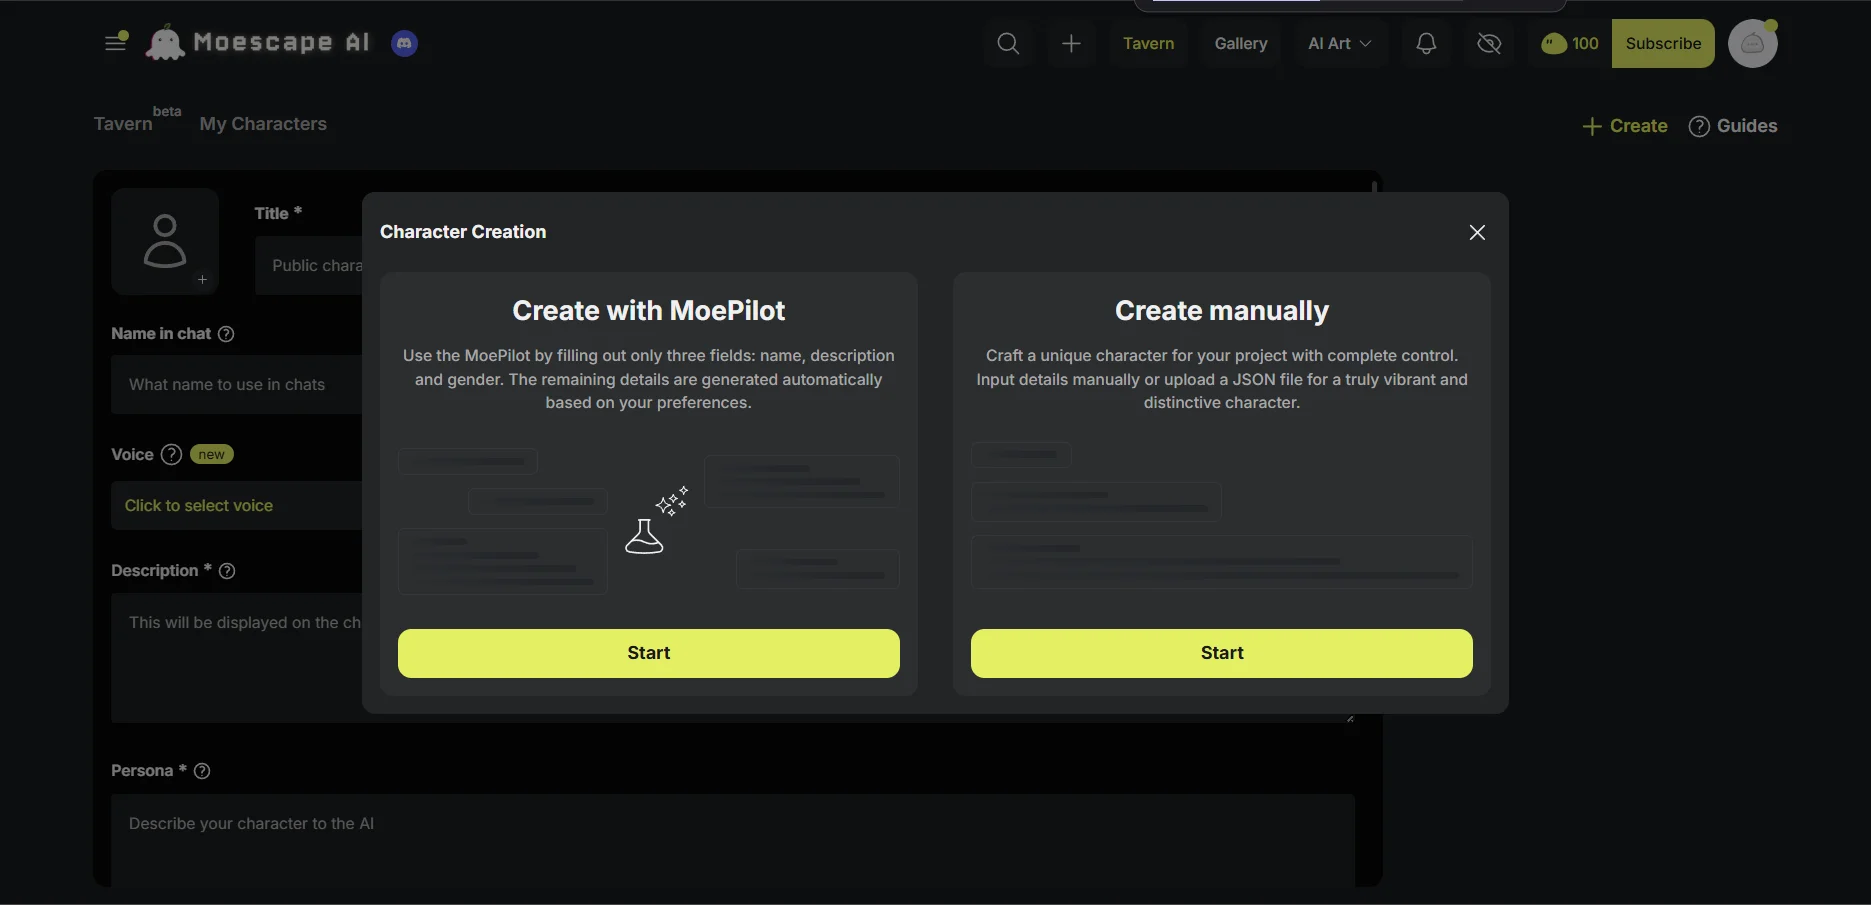The height and width of the screenshot is (905, 1871).
Task: Open the Guides help link
Action: 1733,126
